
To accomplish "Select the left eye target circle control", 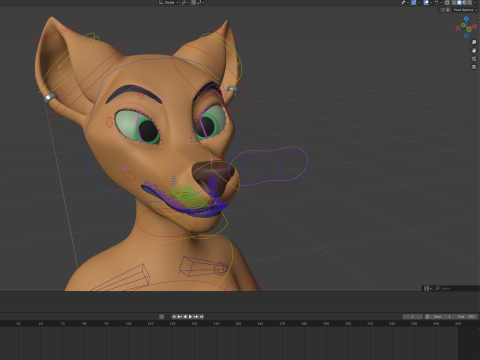I will [x=254, y=169].
